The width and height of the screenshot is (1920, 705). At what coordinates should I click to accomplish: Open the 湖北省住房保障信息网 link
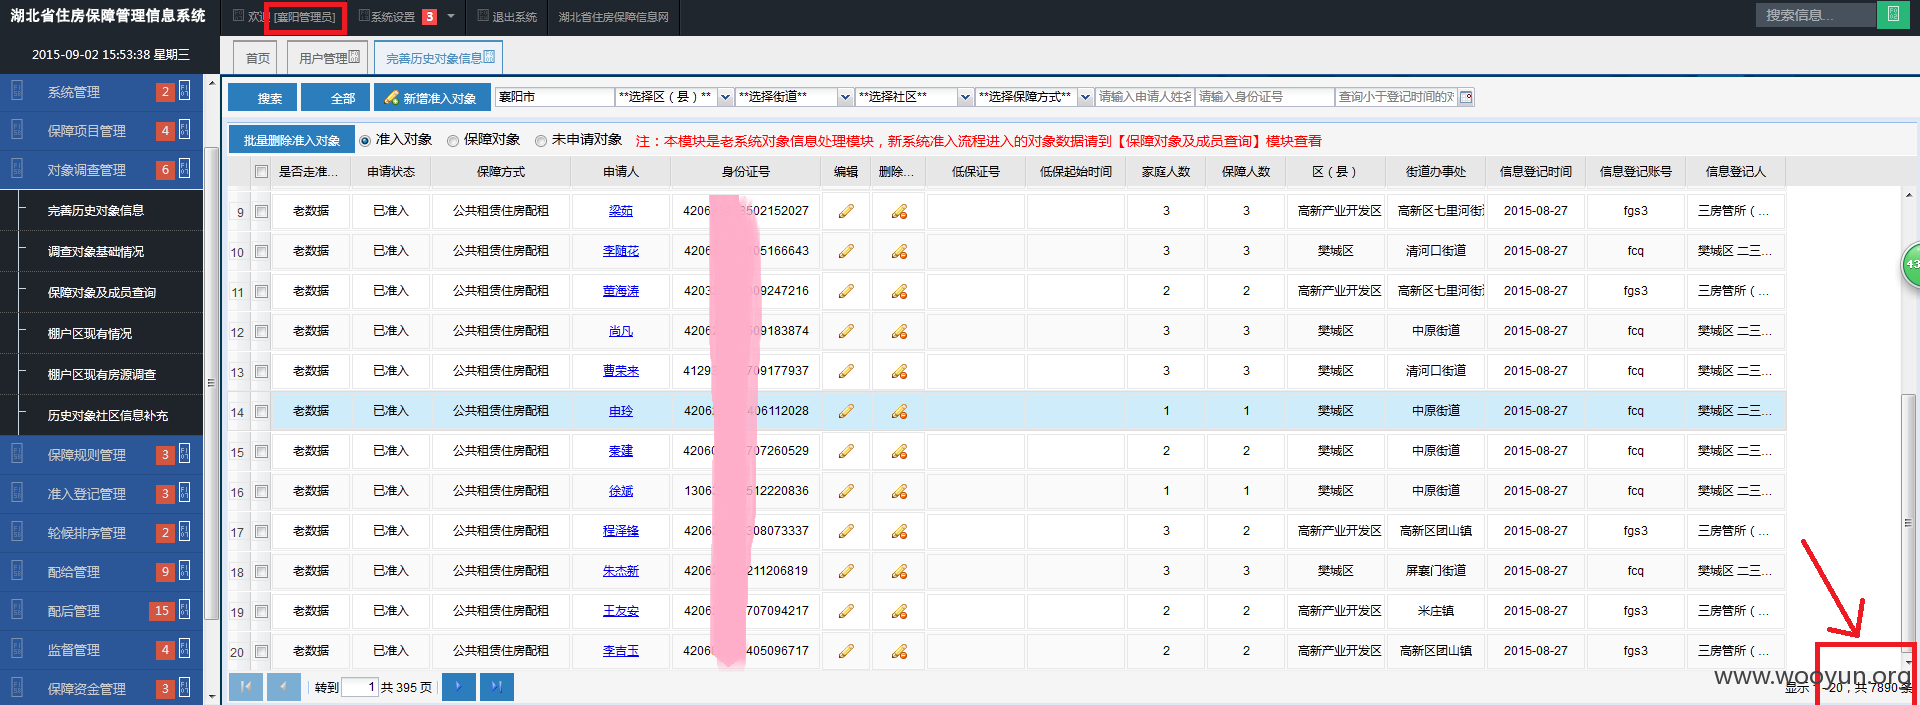[613, 17]
